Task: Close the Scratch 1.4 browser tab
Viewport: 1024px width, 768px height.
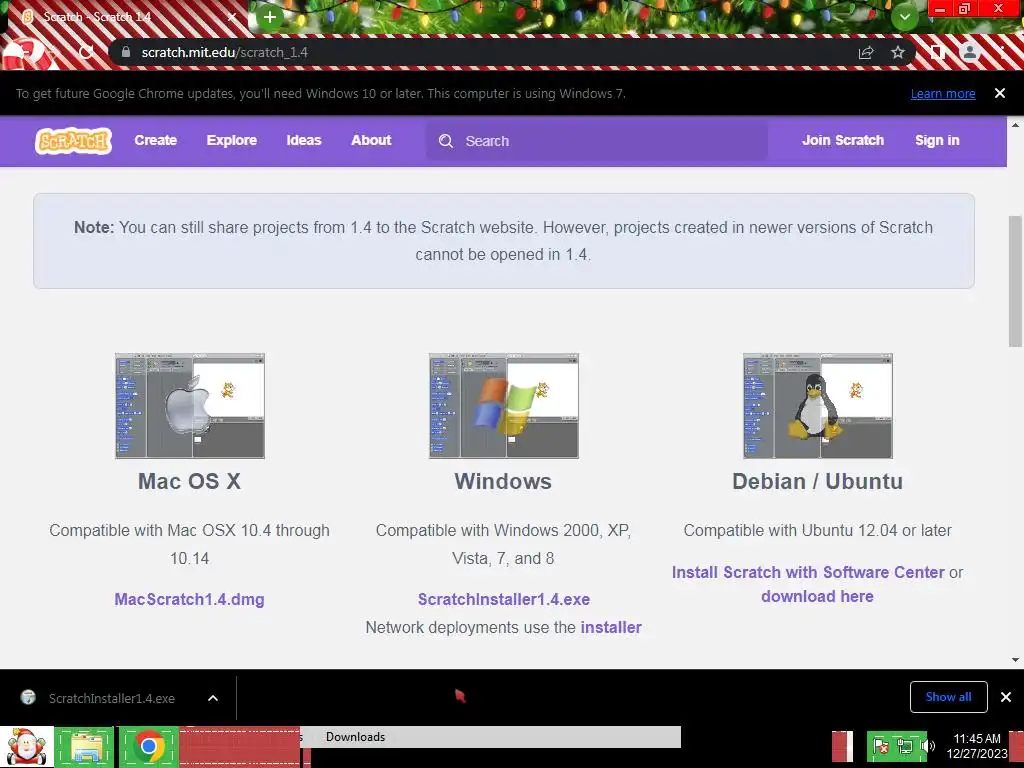Action: 232,17
